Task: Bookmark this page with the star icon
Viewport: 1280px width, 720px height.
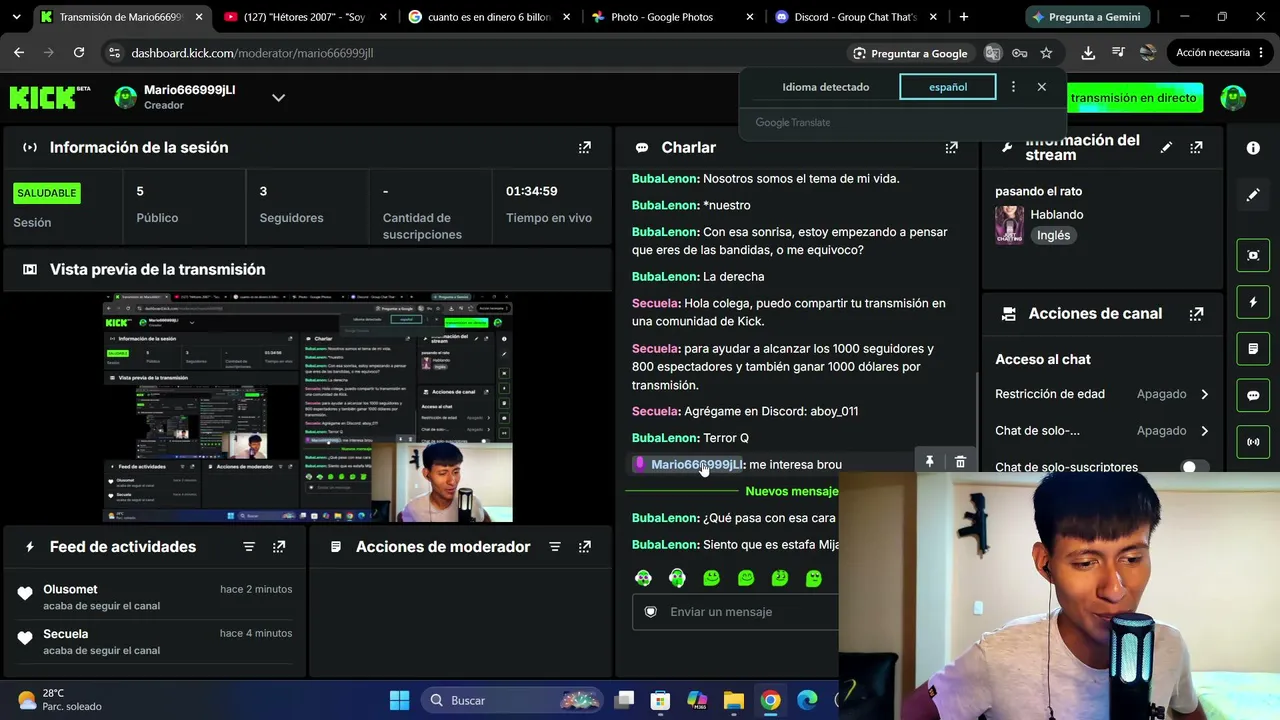Action: 1046,53
